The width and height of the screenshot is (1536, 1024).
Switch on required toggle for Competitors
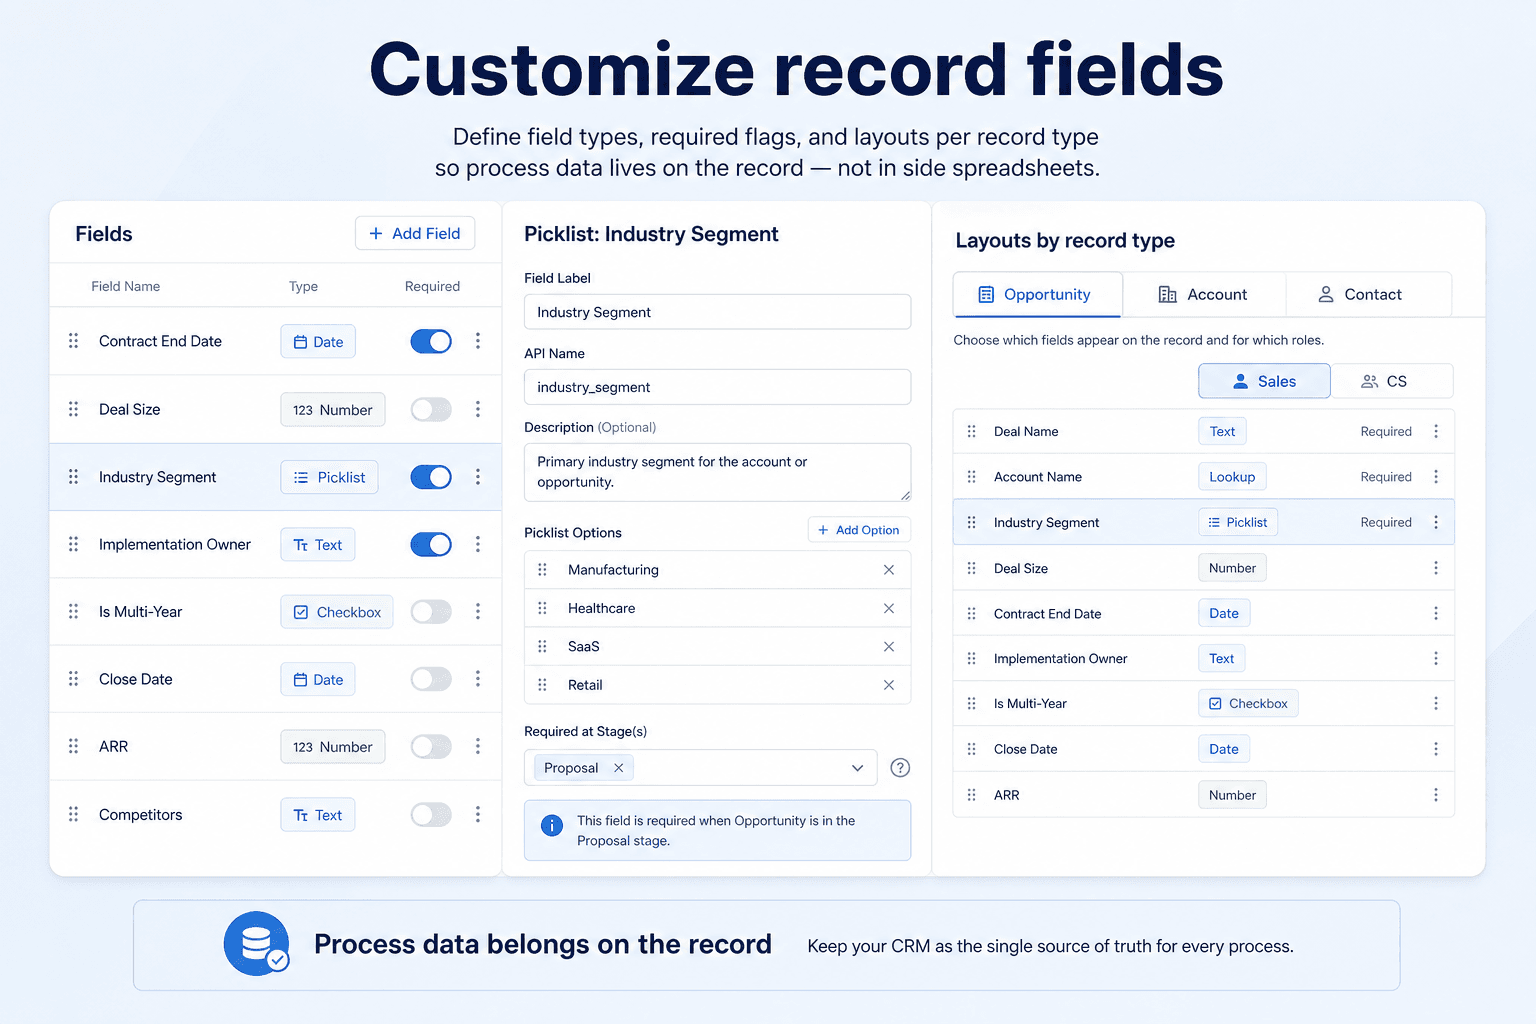point(431,814)
